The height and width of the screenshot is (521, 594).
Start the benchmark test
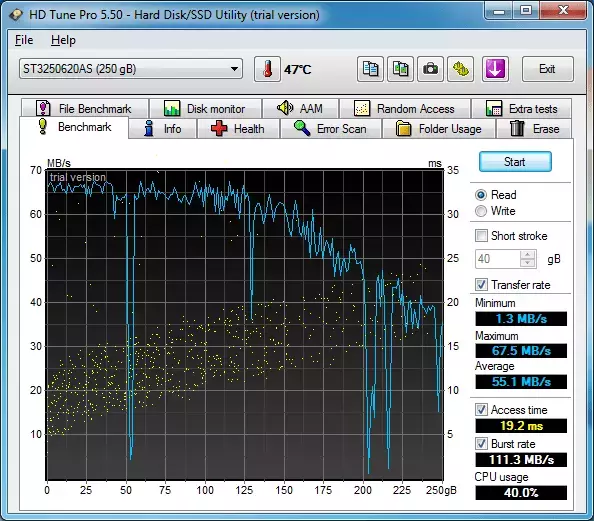click(x=515, y=162)
